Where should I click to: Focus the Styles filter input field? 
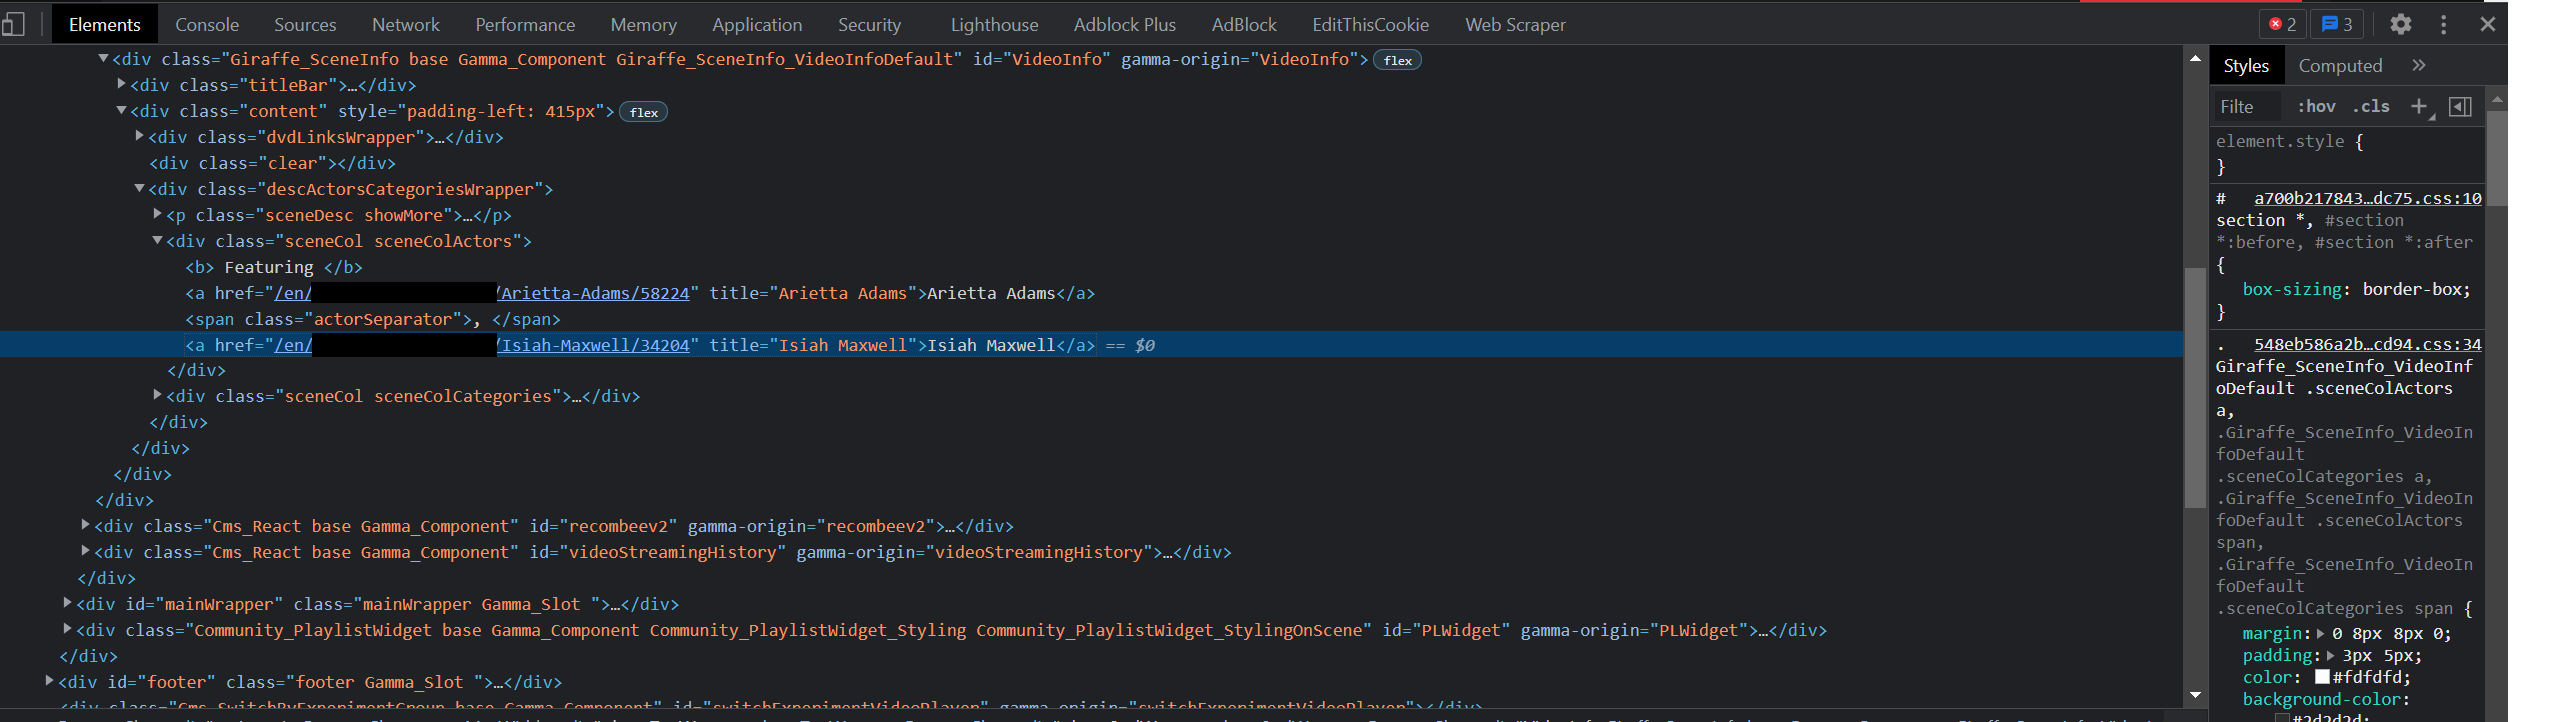click(2246, 106)
